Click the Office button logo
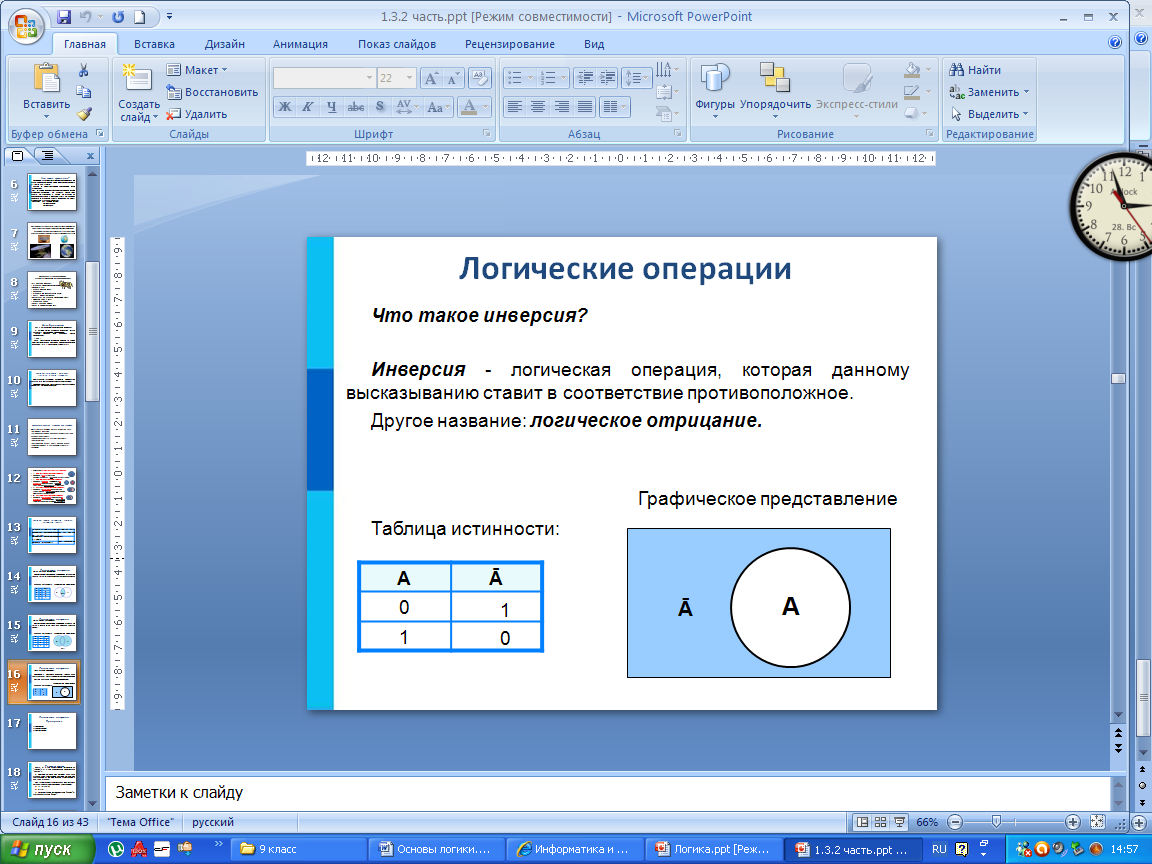This screenshot has height=864, width=1152. tap(26, 26)
